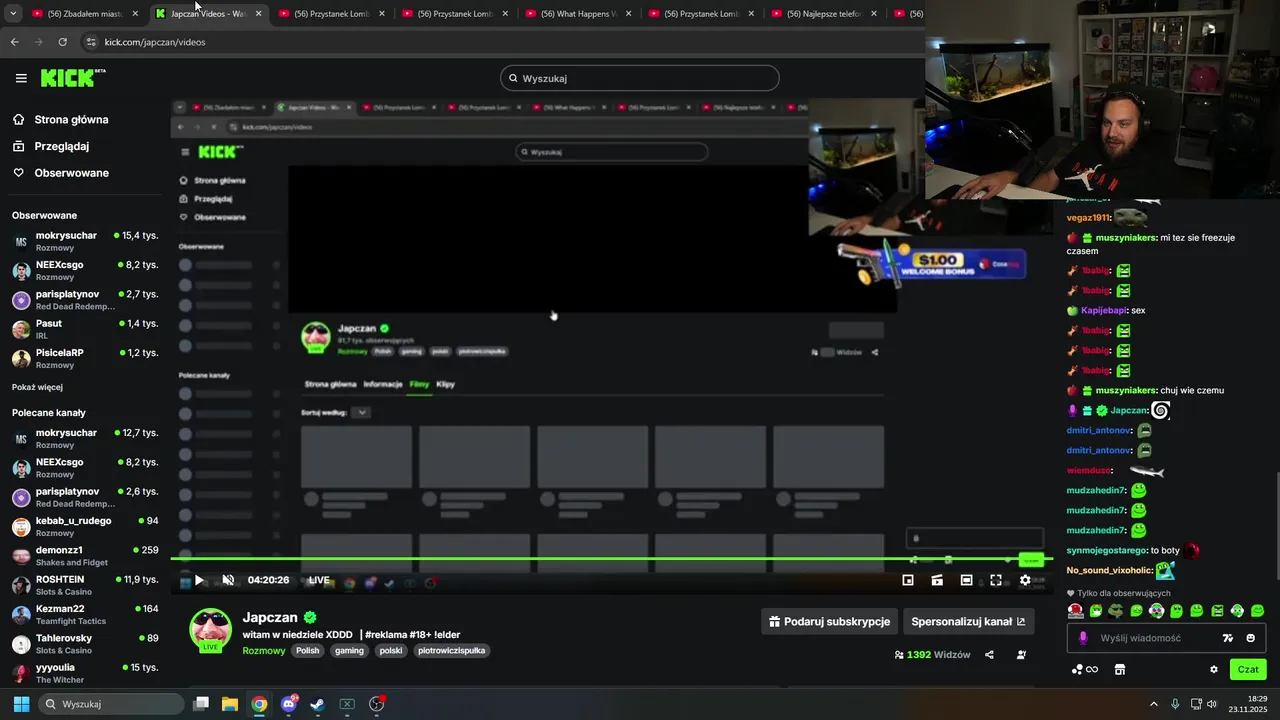Play the stream video
Viewport: 1280px width, 720px height.
(x=199, y=580)
